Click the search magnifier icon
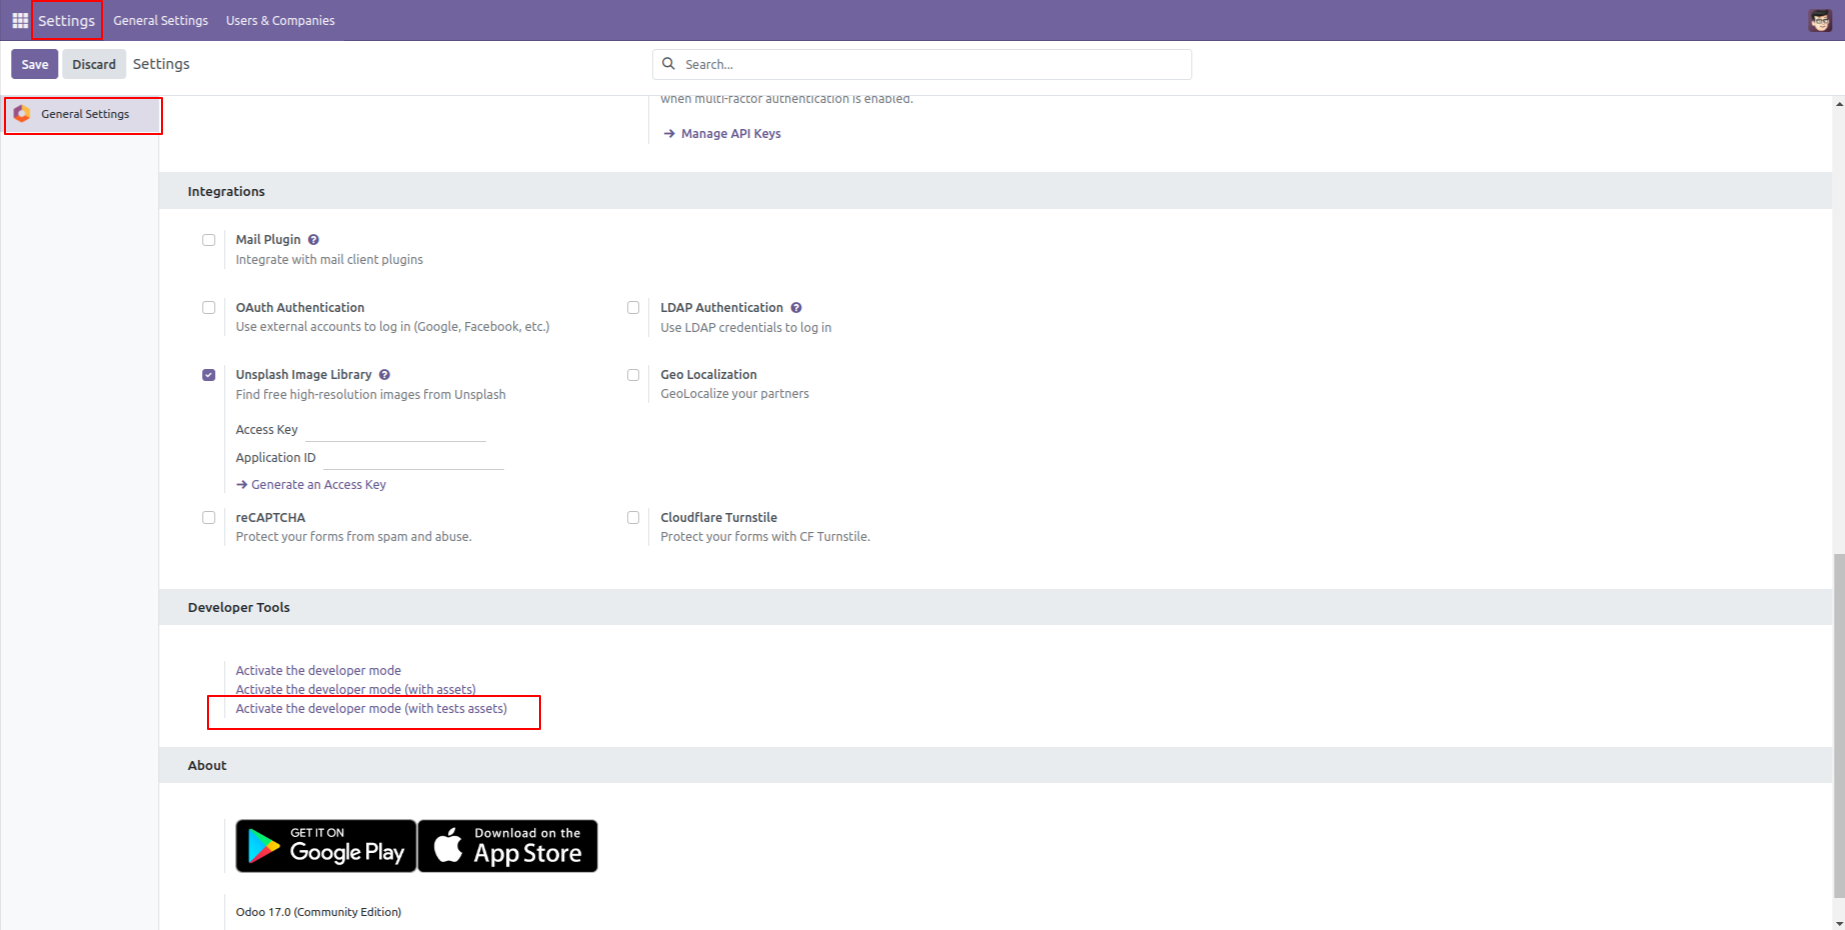Image resolution: width=1845 pixels, height=930 pixels. [669, 64]
